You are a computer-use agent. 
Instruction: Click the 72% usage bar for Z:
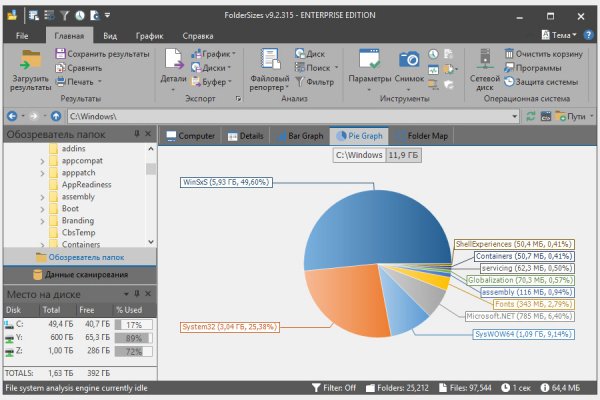pos(134,351)
